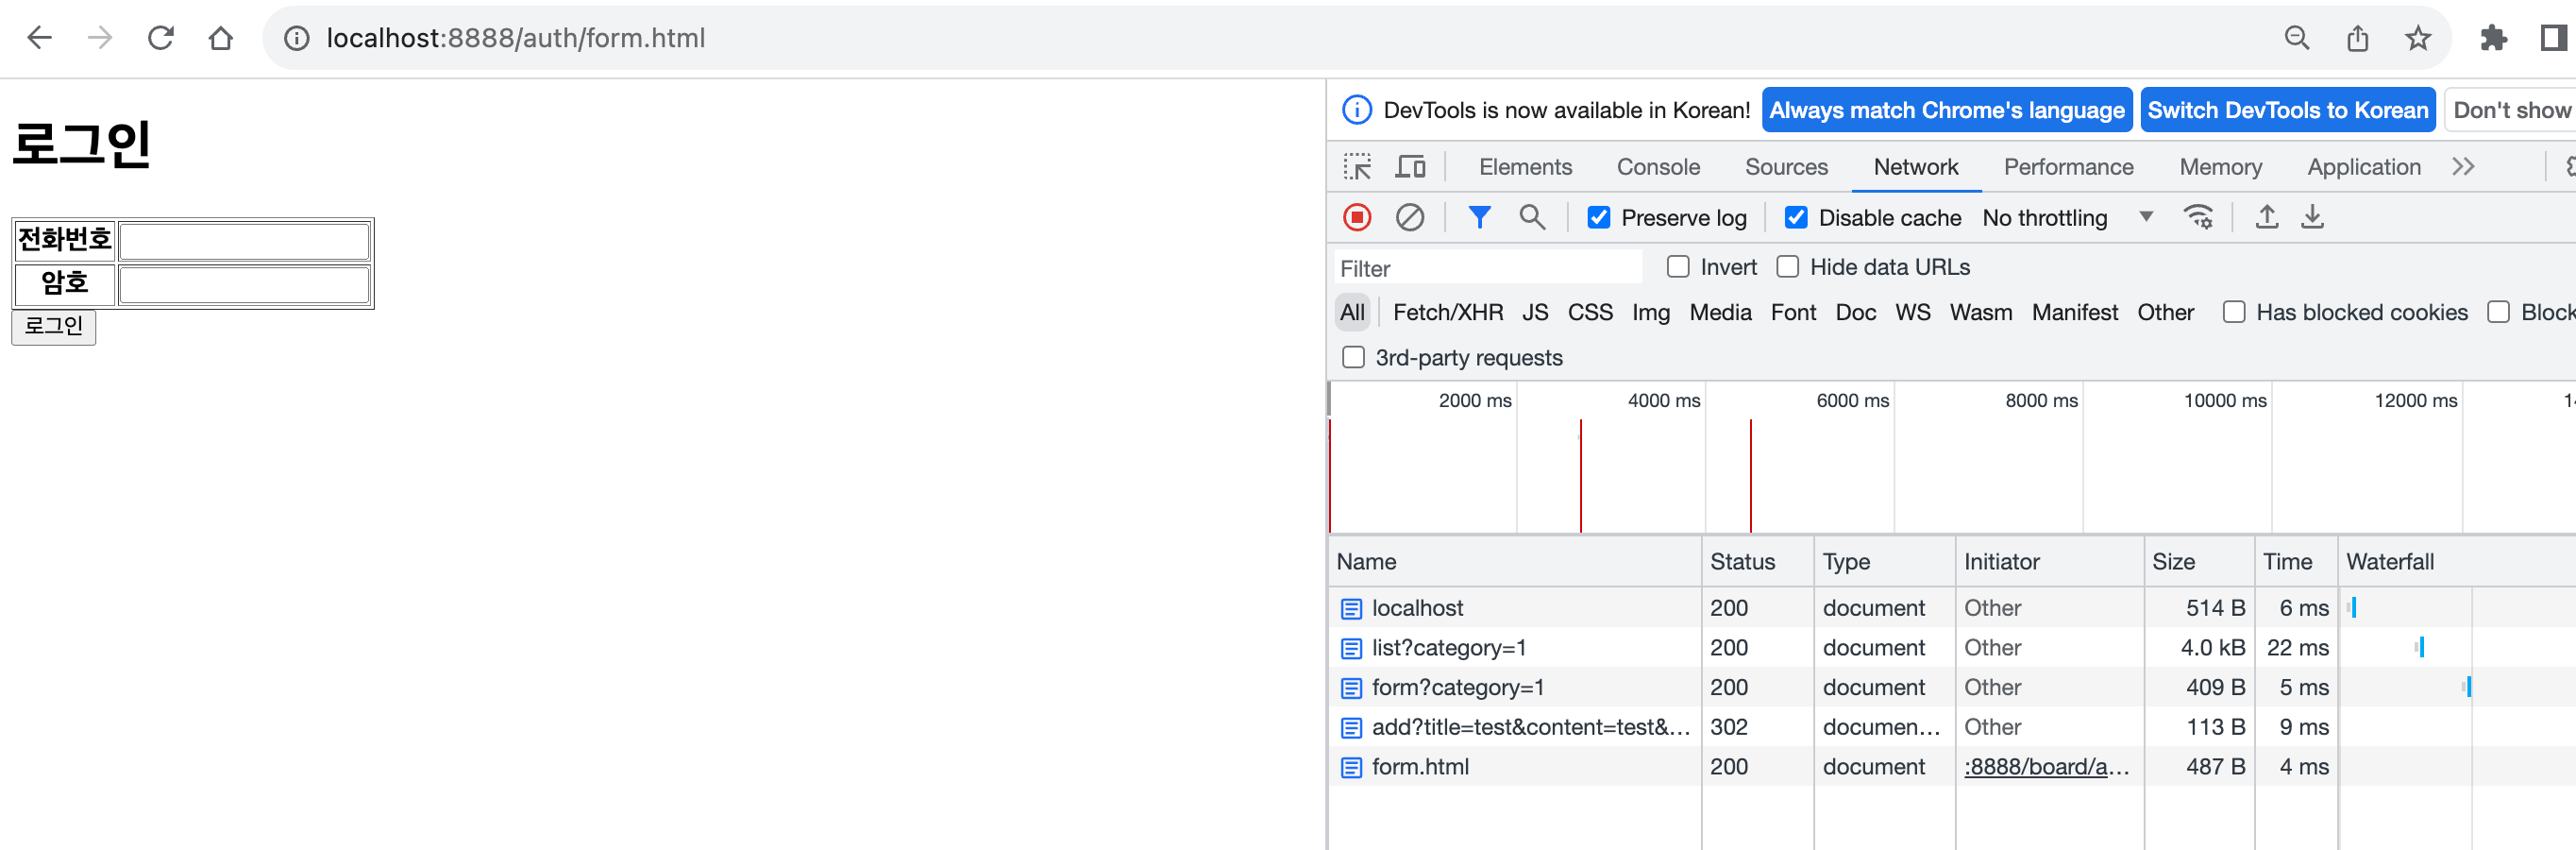Import a HAR file with upload icon
The image size is (2576, 850).
[x=2267, y=217]
